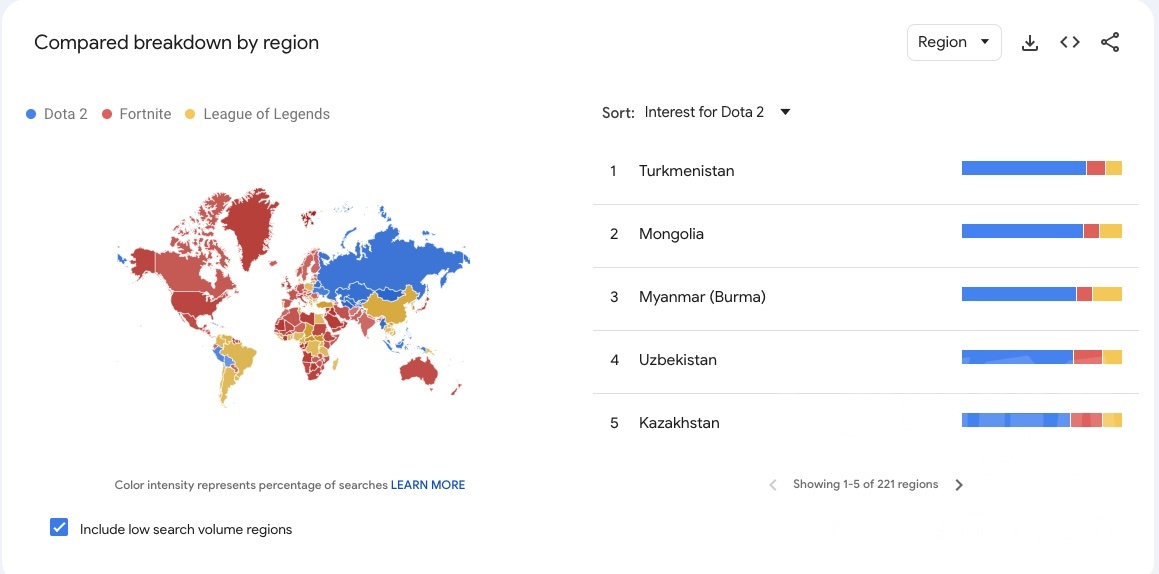
Task: Select Mongolia in region list
Action: 671,234
